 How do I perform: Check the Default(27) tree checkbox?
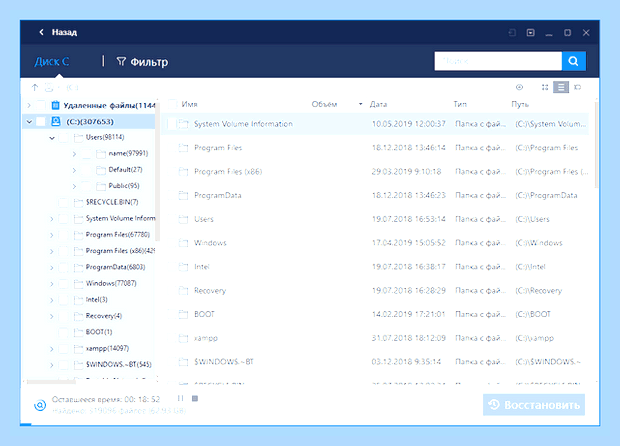tap(86, 170)
